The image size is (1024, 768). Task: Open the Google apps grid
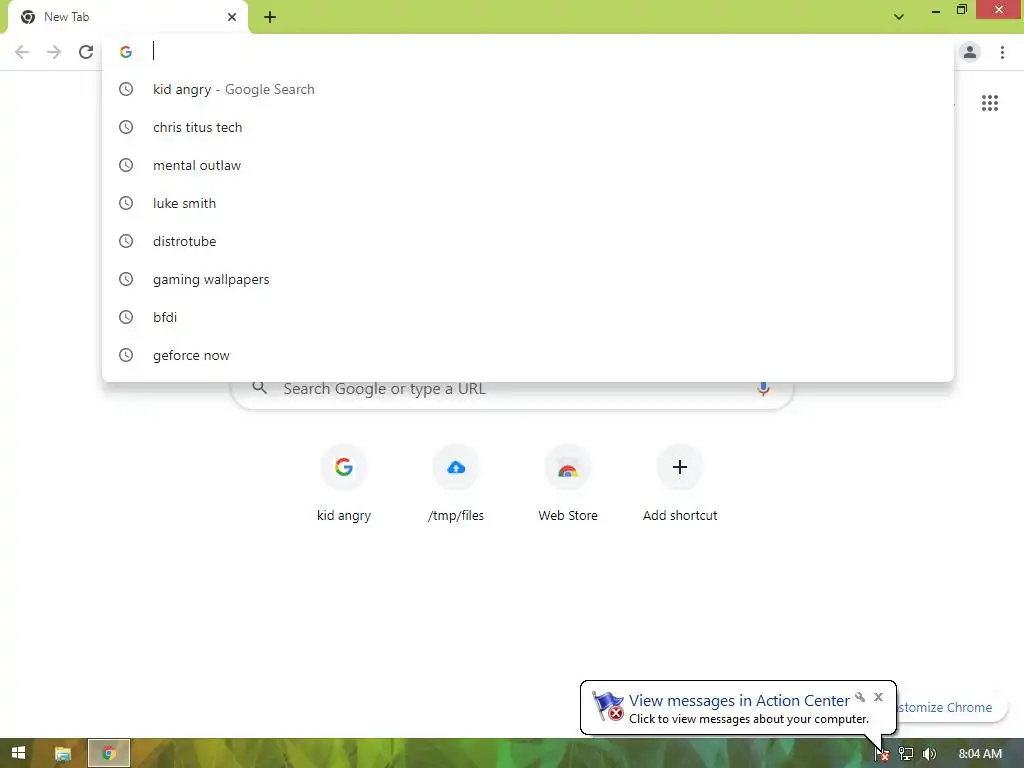coord(990,103)
